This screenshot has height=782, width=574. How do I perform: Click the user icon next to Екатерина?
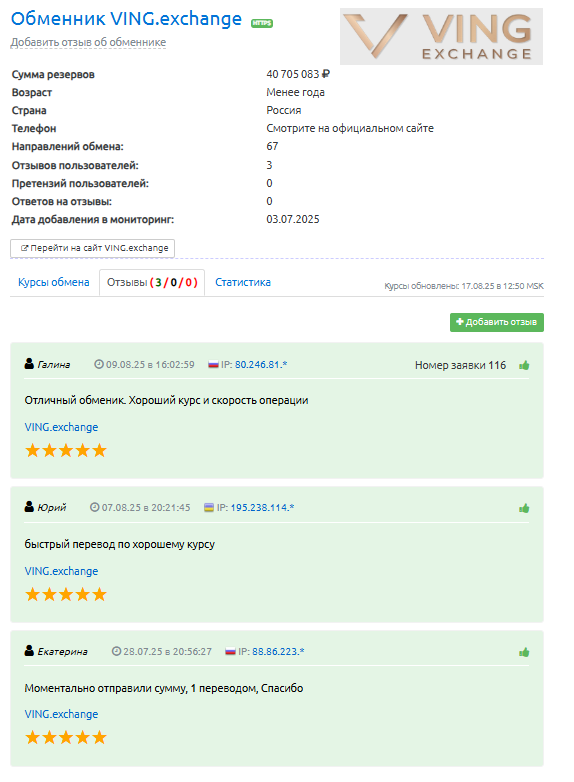pos(29,651)
